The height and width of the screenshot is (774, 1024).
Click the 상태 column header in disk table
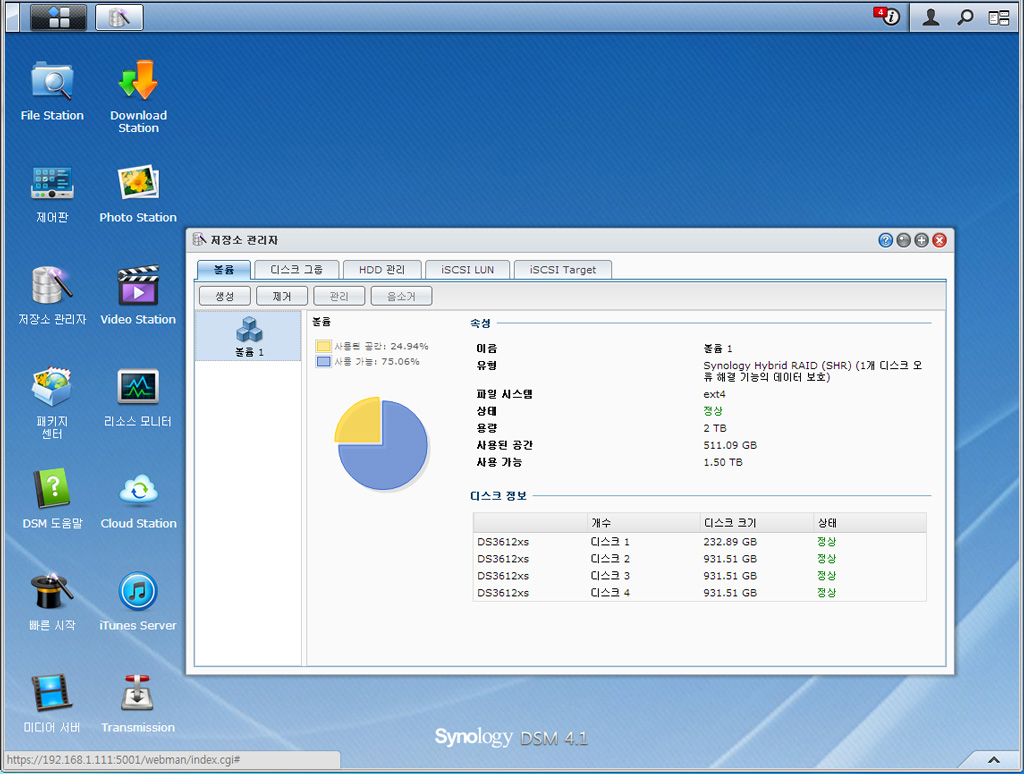(x=870, y=523)
